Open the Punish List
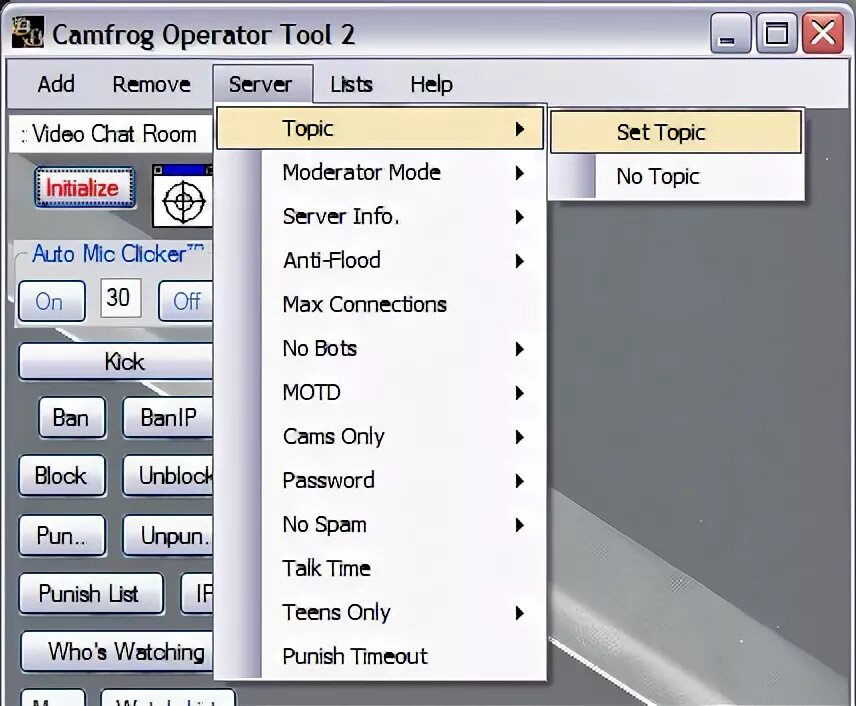 (91, 594)
